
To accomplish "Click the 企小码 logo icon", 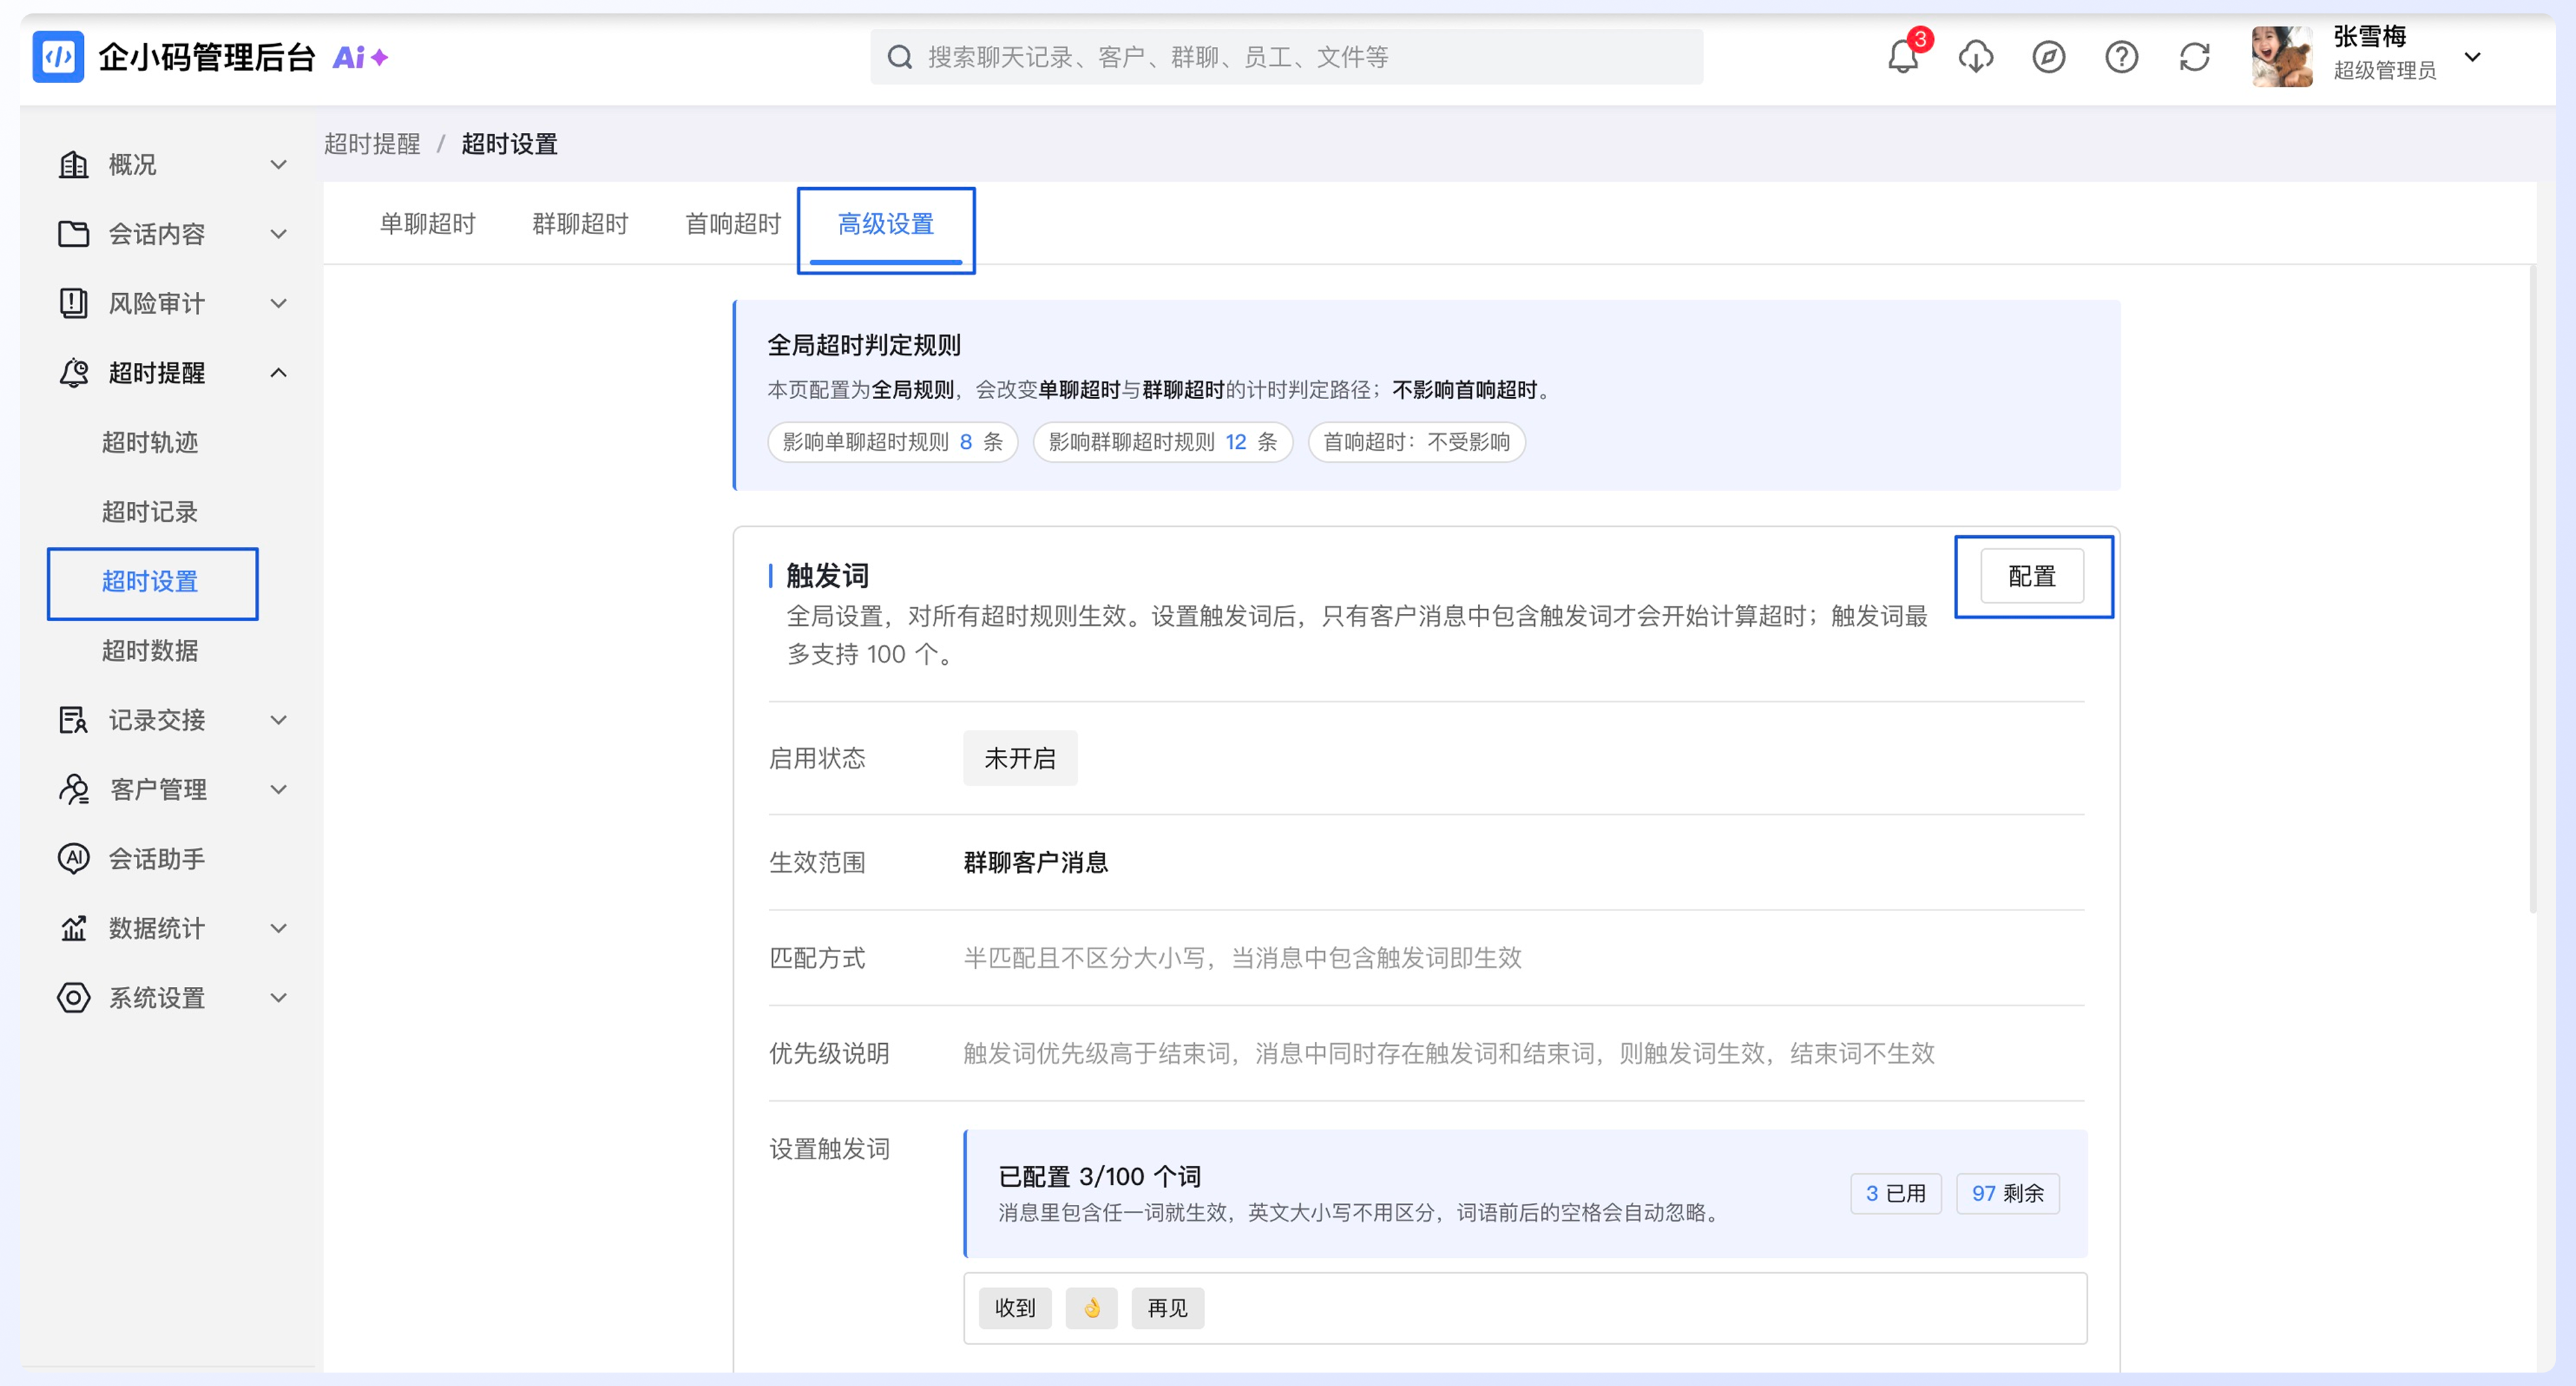I will [58, 57].
